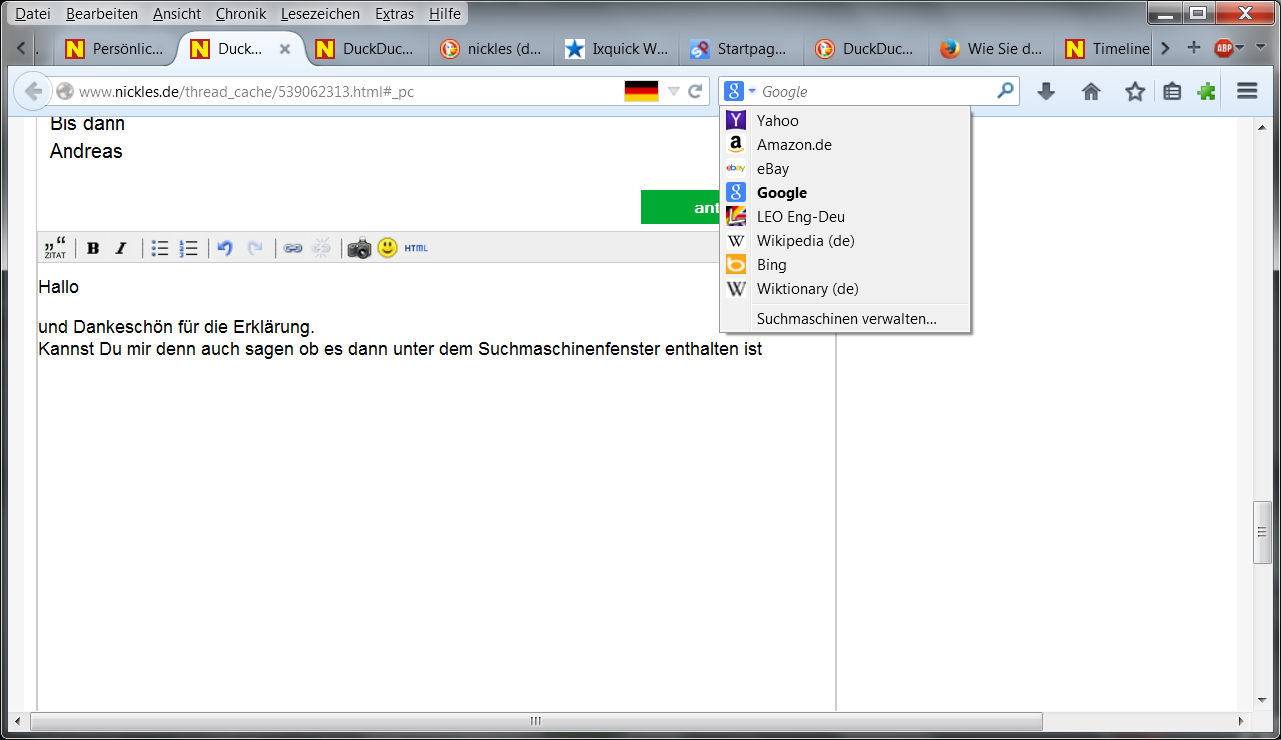
Task: Show bookmarks list icon
Action: (x=1172, y=91)
